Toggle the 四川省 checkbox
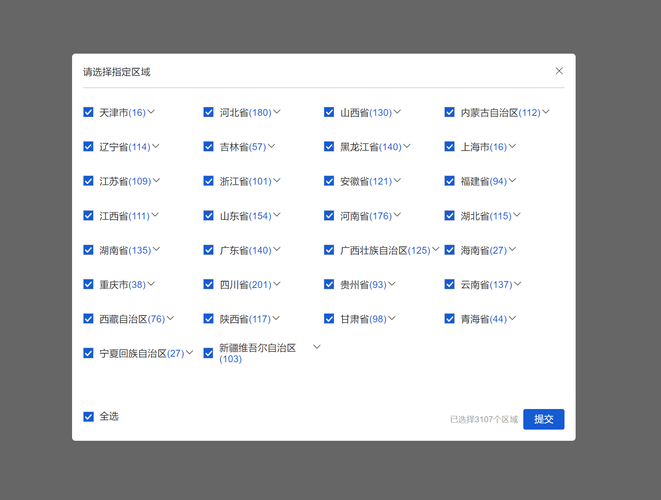Image resolution: width=661 pixels, height=500 pixels. coord(209,285)
